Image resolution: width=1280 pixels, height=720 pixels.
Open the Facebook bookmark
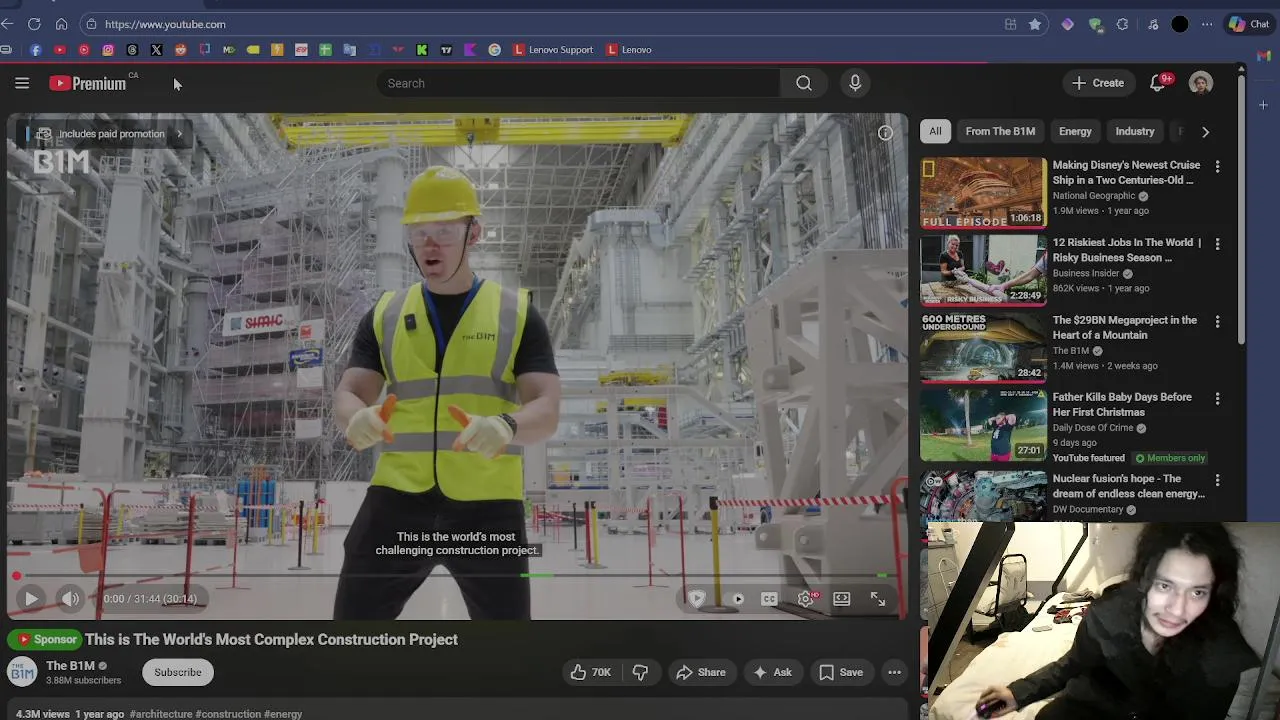pos(35,50)
